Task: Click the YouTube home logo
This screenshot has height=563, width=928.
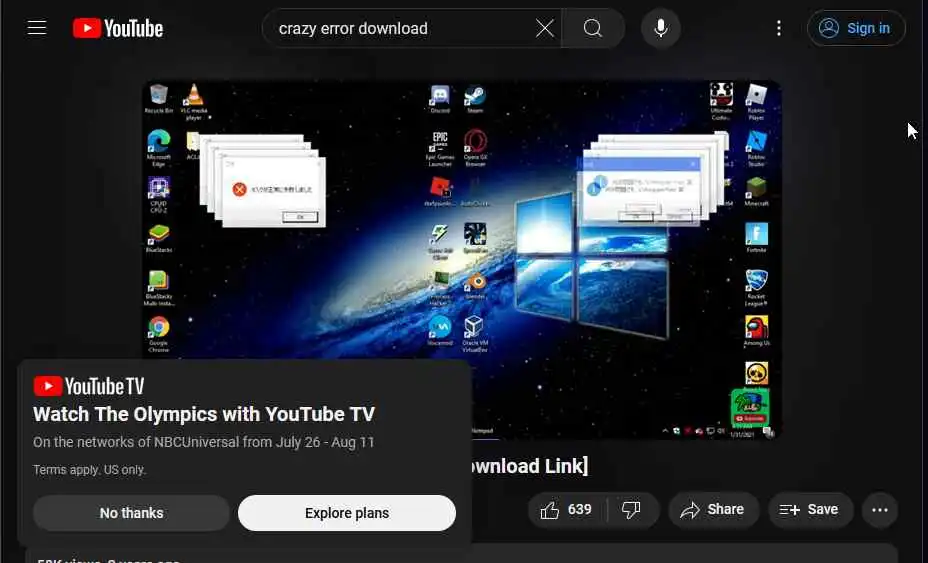Action: pos(118,28)
